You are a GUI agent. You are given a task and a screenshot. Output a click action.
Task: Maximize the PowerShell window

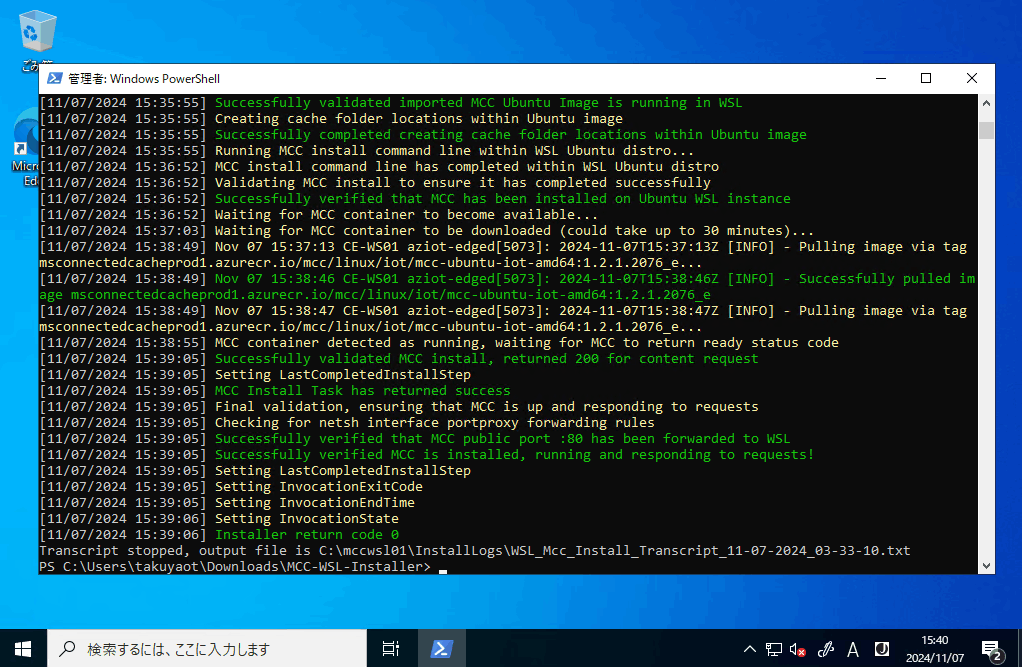[926, 78]
